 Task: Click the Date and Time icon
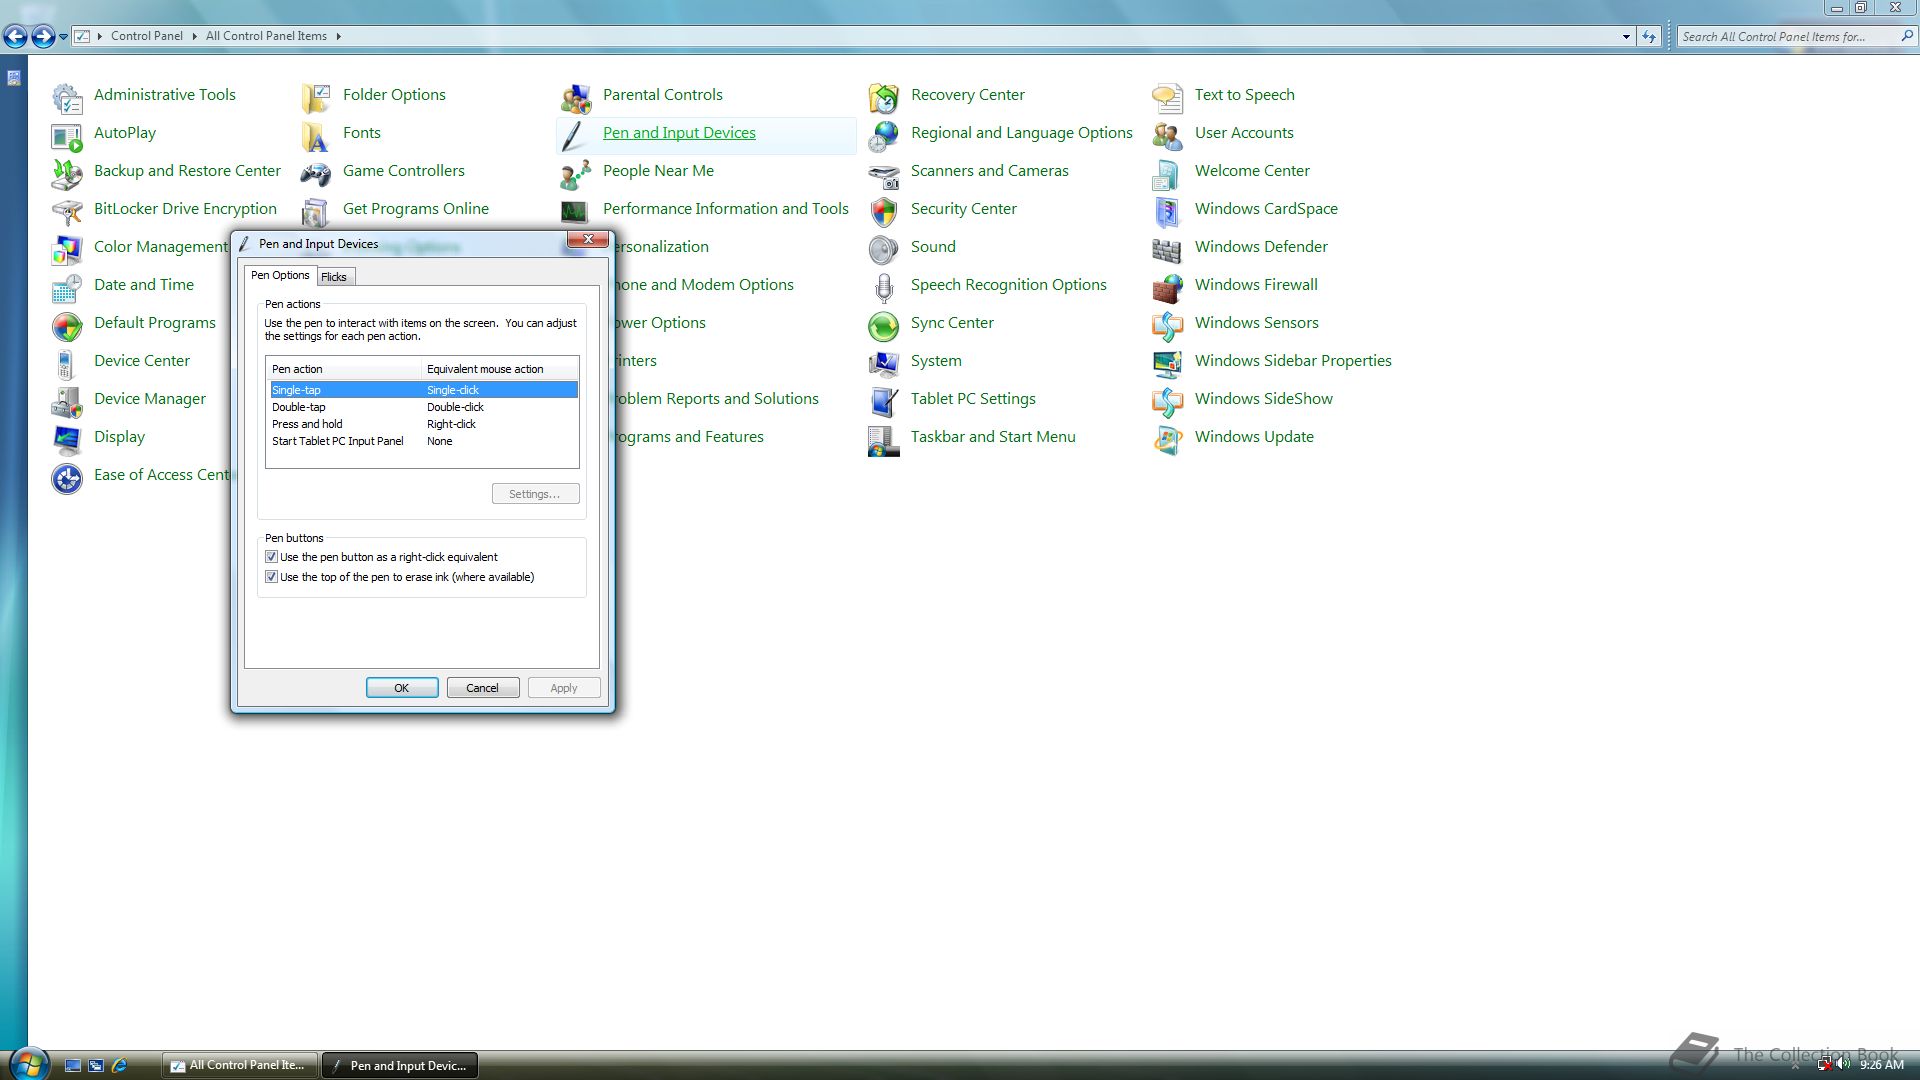pos(67,287)
